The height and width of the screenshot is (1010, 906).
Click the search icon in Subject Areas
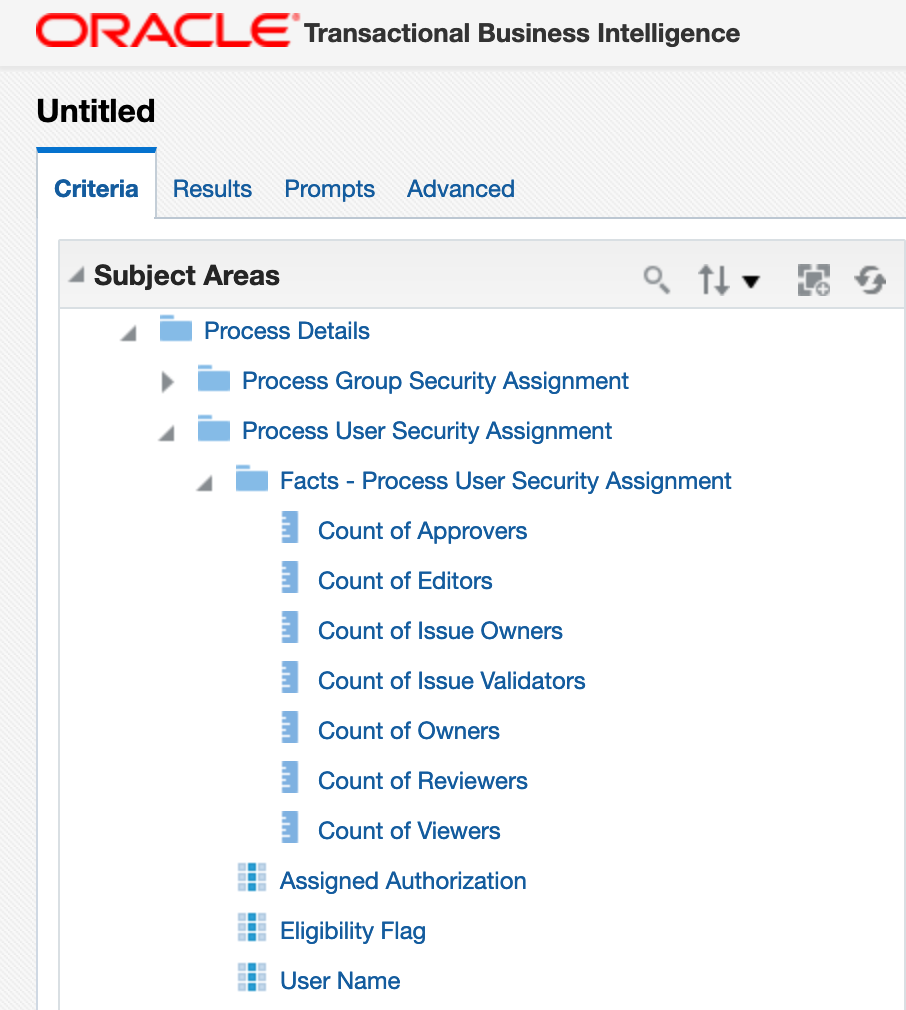click(656, 279)
